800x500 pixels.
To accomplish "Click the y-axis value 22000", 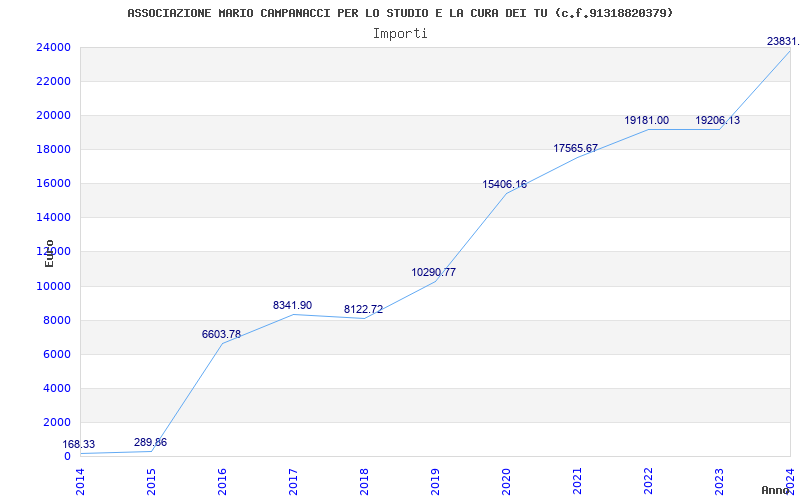I will [x=53, y=81].
